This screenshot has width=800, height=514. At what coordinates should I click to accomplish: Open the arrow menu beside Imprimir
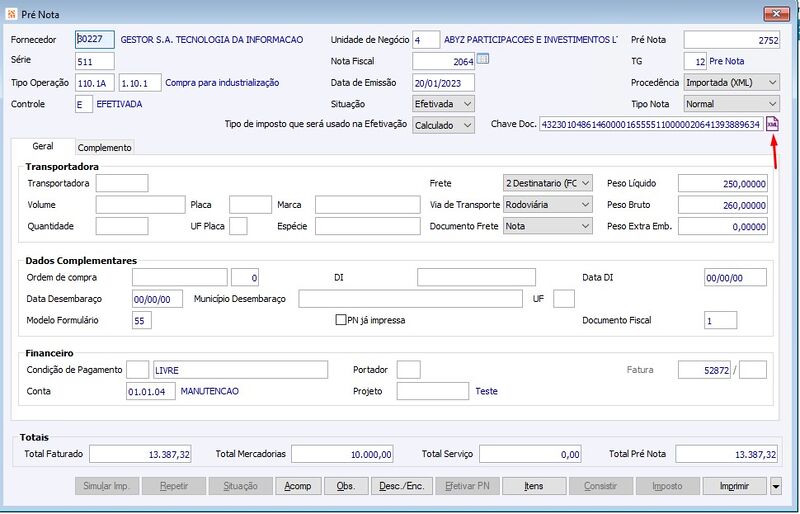(776, 486)
